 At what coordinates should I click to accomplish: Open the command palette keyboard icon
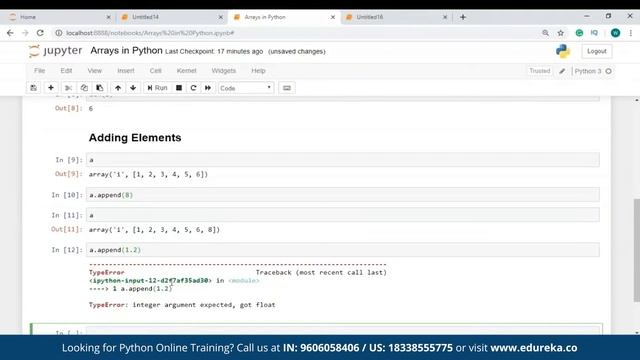(x=287, y=88)
